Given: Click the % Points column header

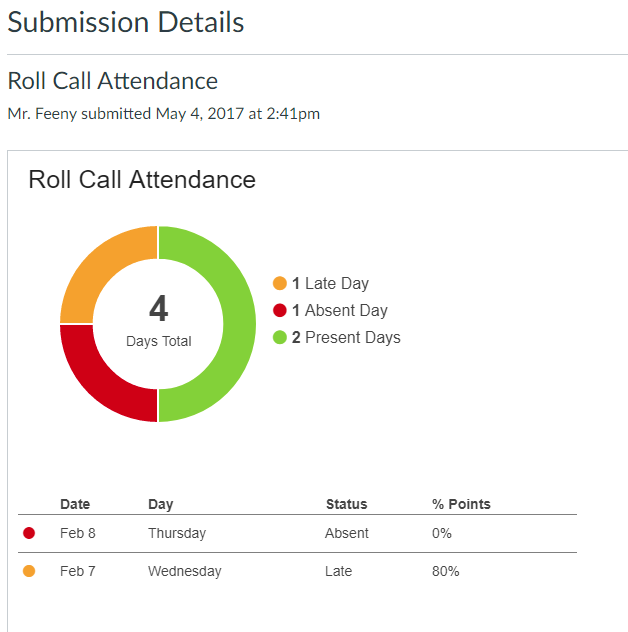Looking at the screenshot, I should tap(461, 504).
